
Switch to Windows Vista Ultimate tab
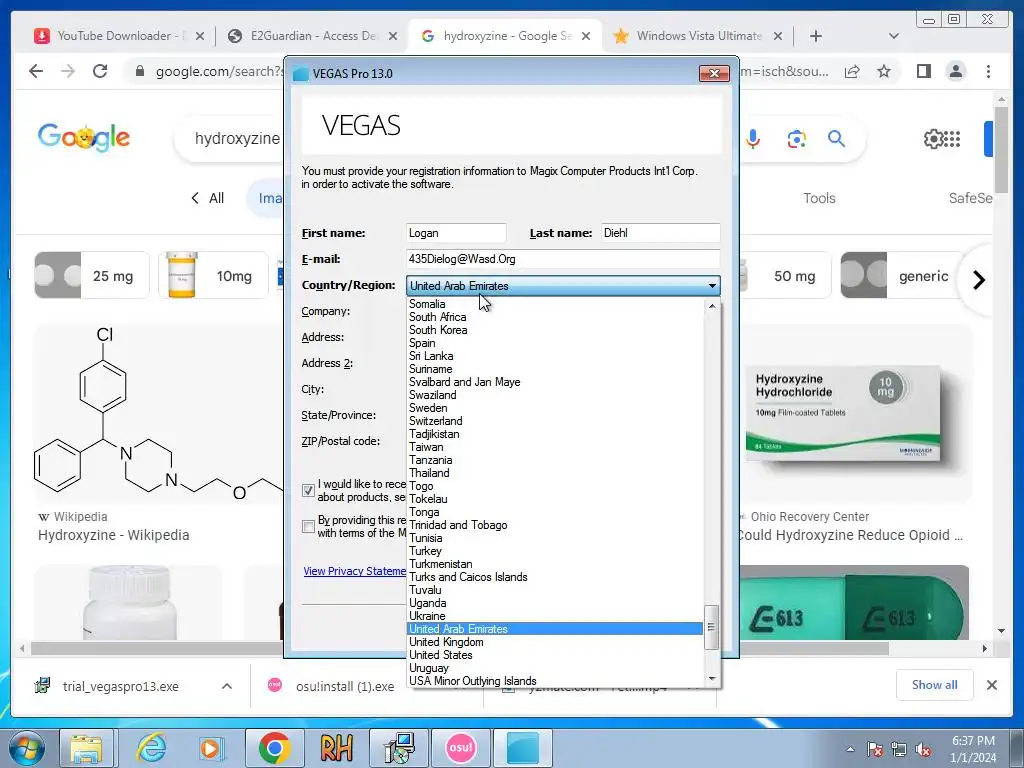697,36
